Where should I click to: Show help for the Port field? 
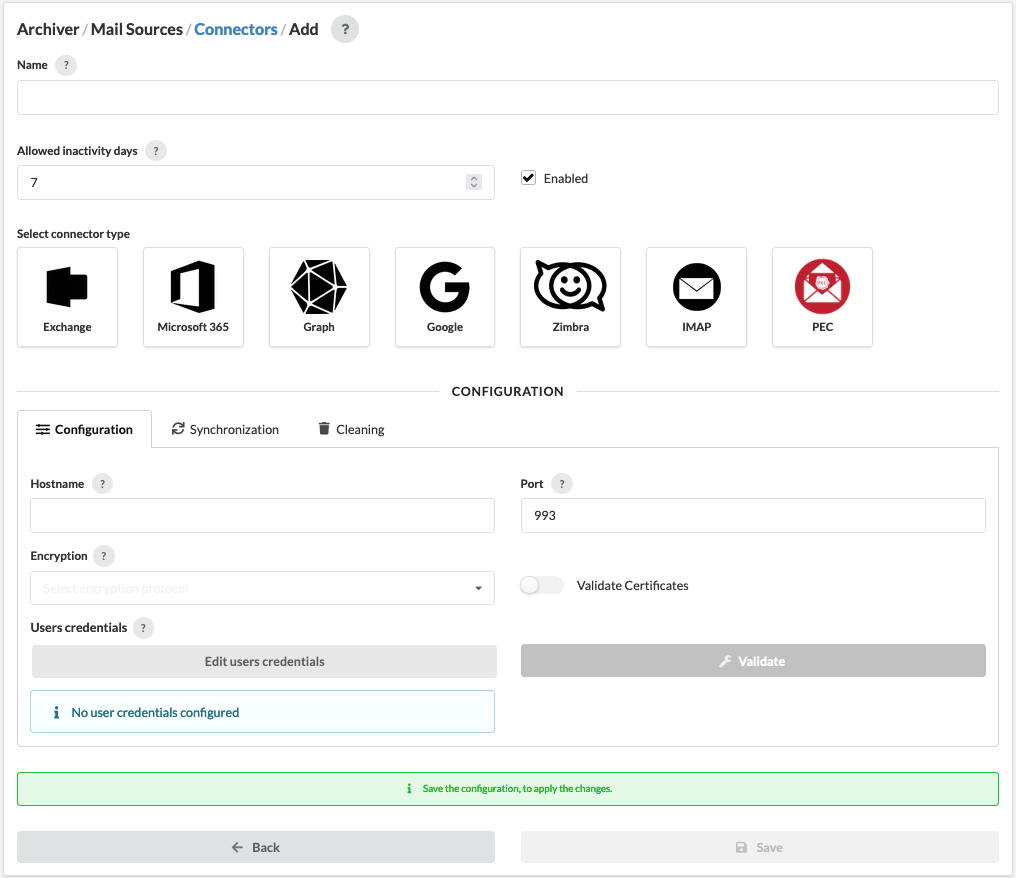point(562,483)
